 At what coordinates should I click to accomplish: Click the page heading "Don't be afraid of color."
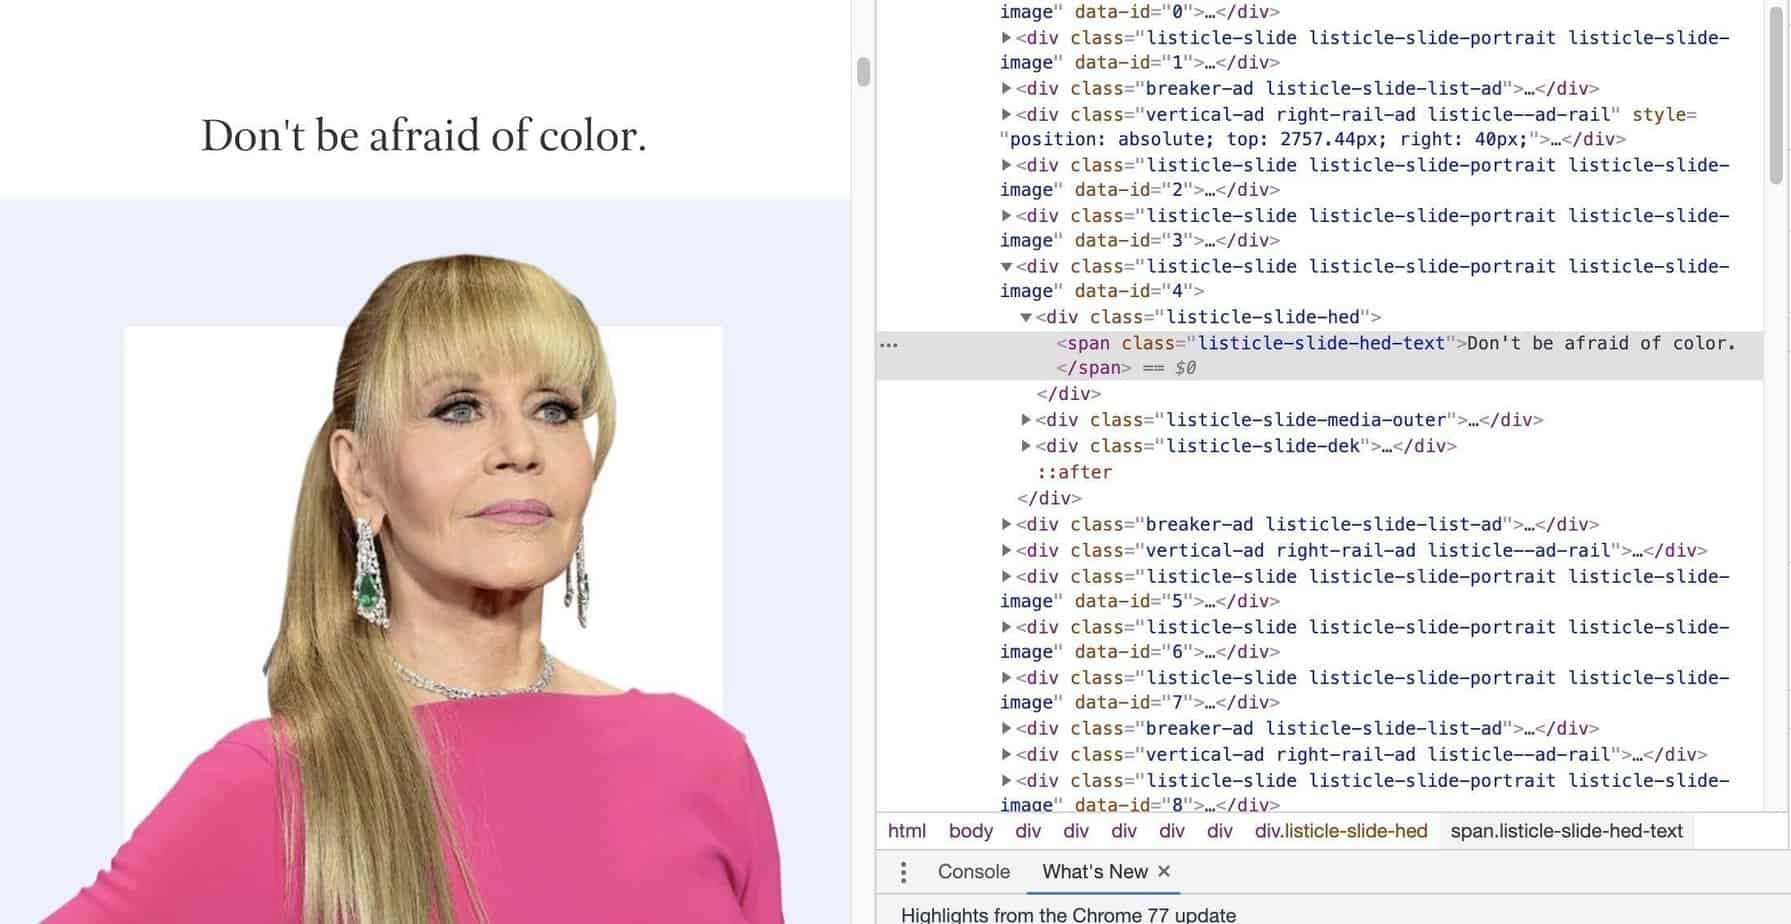[x=424, y=135]
